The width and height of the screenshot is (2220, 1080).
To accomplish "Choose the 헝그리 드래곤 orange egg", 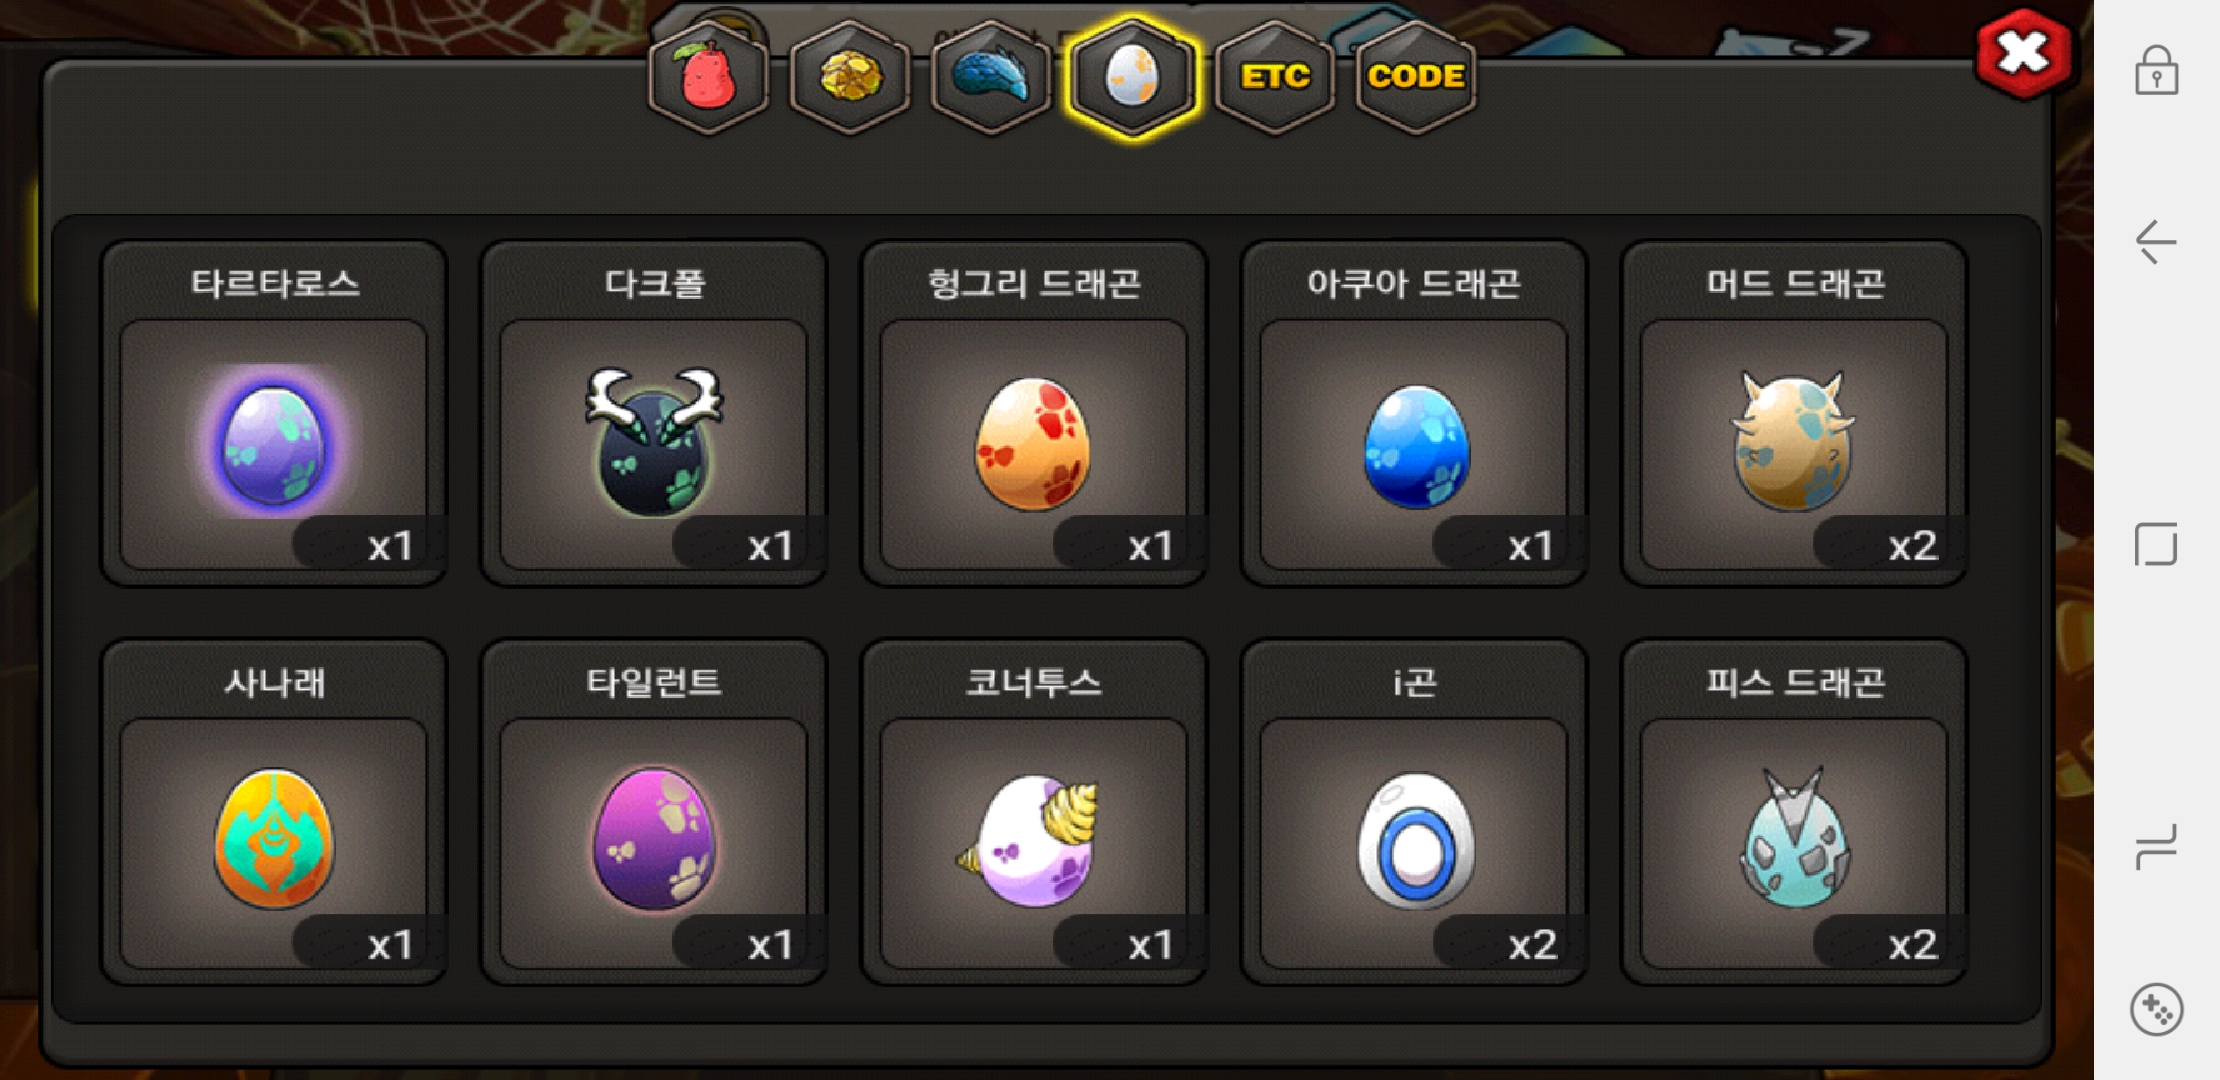I will point(1034,413).
